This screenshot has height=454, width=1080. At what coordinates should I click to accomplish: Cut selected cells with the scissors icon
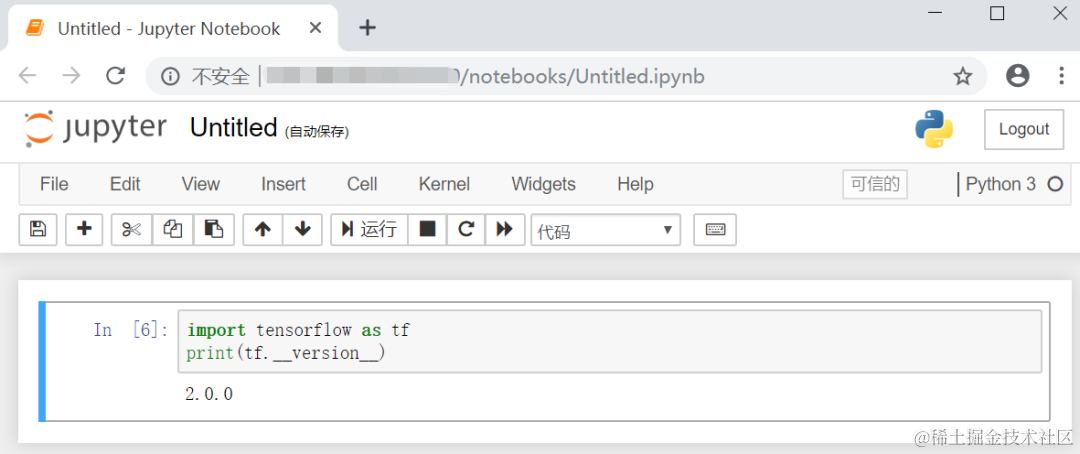(132, 229)
